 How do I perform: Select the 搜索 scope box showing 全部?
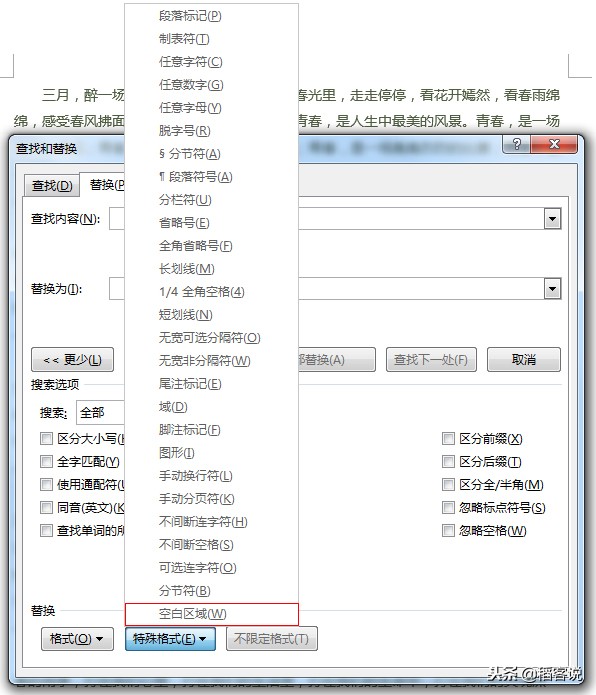101,413
